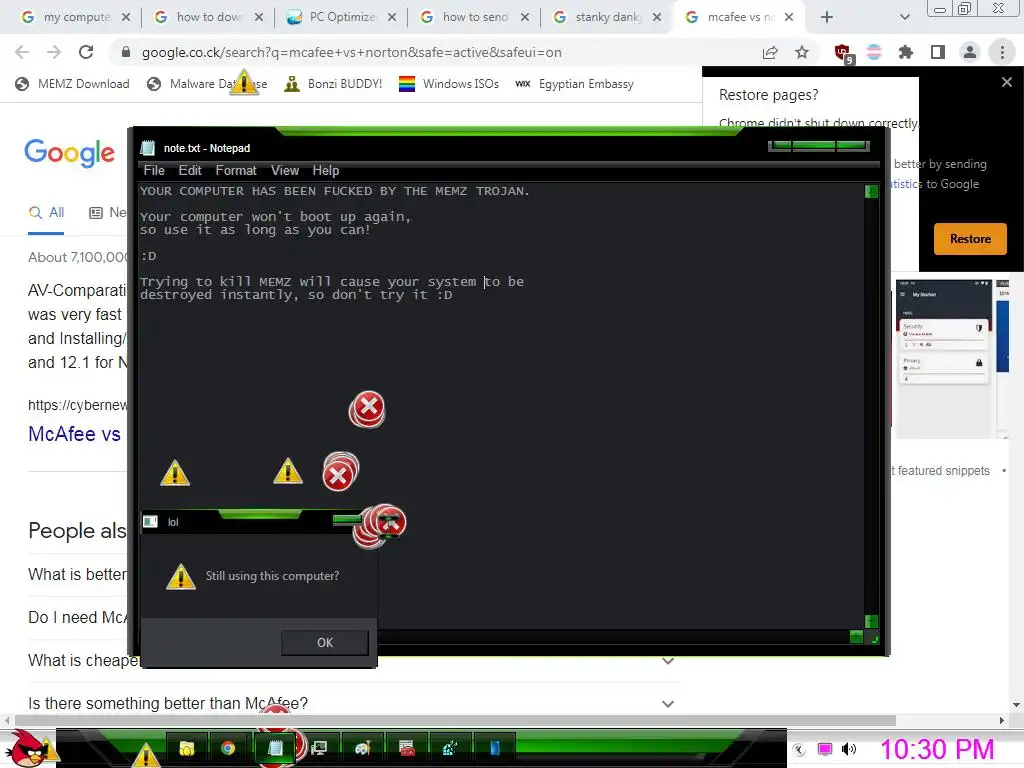Click the address bar URL

tap(351, 52)
